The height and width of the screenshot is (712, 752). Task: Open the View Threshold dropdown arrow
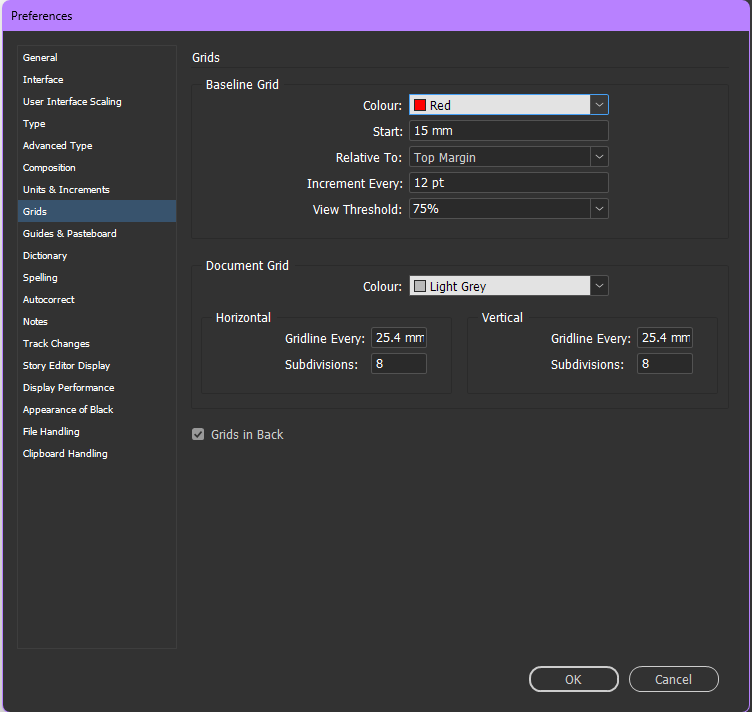tap(599, 209)
